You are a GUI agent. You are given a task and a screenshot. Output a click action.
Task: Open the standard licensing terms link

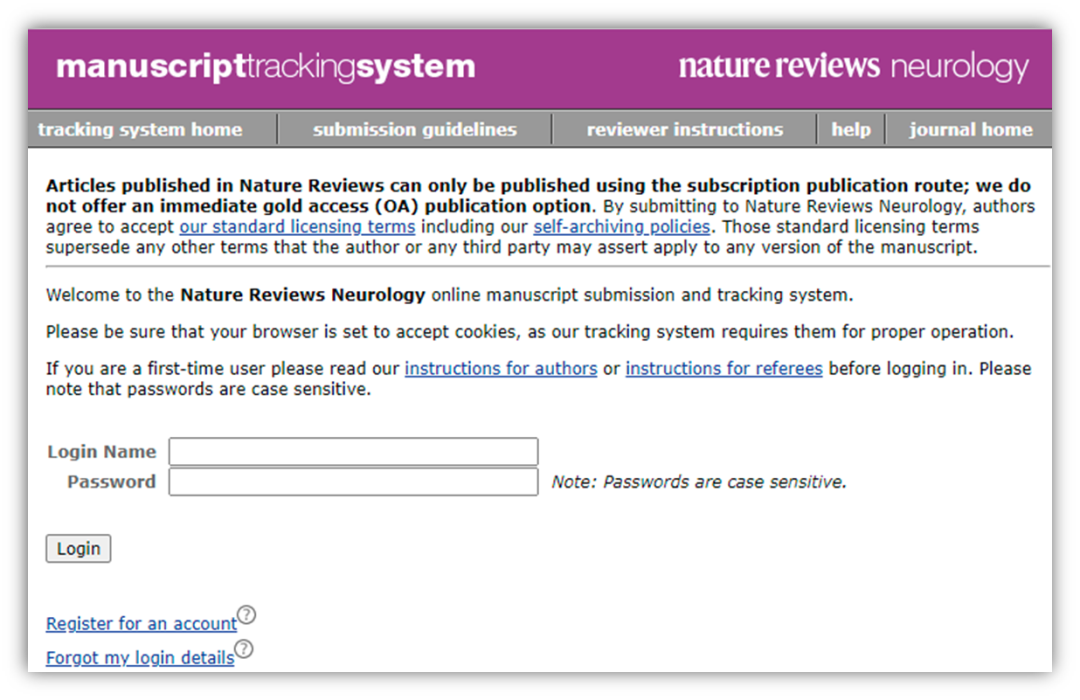(x=297, y=227)
